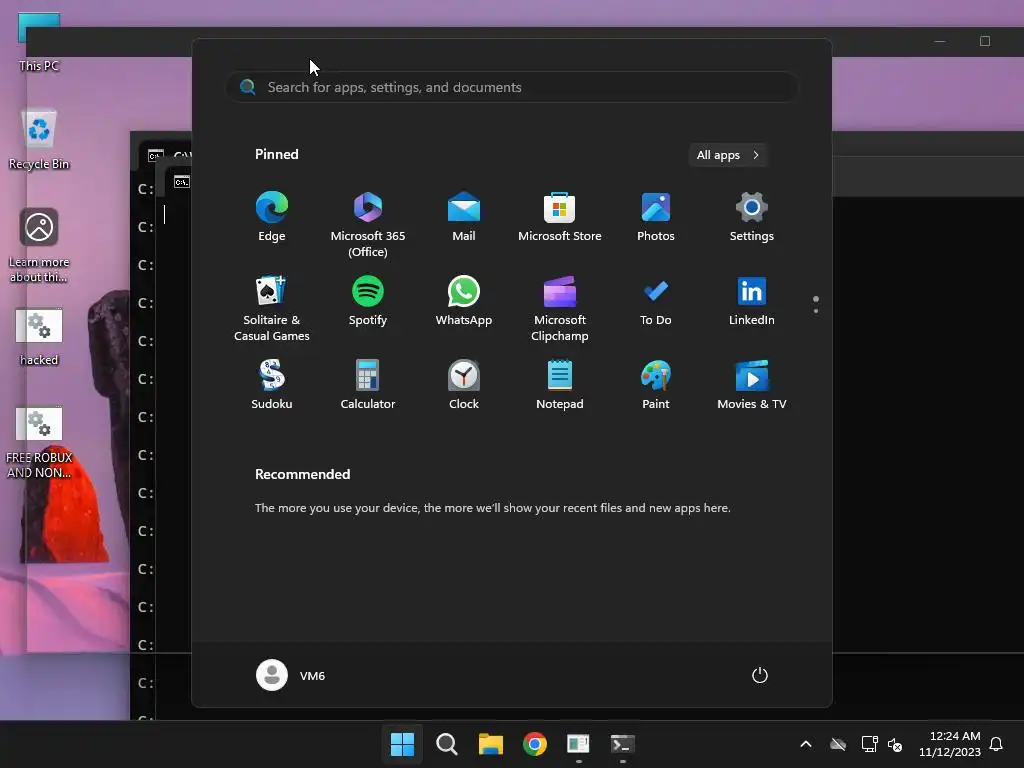The height and width of the screenshot is (768, 1024).
Task: Open the Calculator app
Action: [x=368, y=385]
